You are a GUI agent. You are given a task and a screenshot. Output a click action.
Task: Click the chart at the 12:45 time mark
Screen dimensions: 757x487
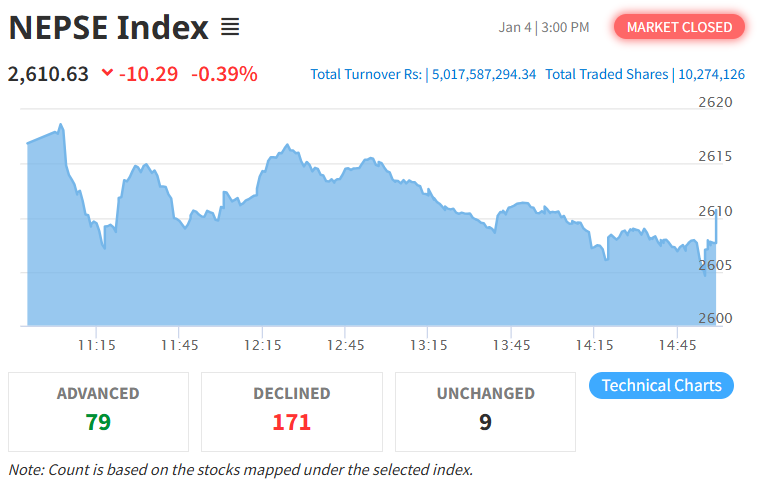point(345,250)
